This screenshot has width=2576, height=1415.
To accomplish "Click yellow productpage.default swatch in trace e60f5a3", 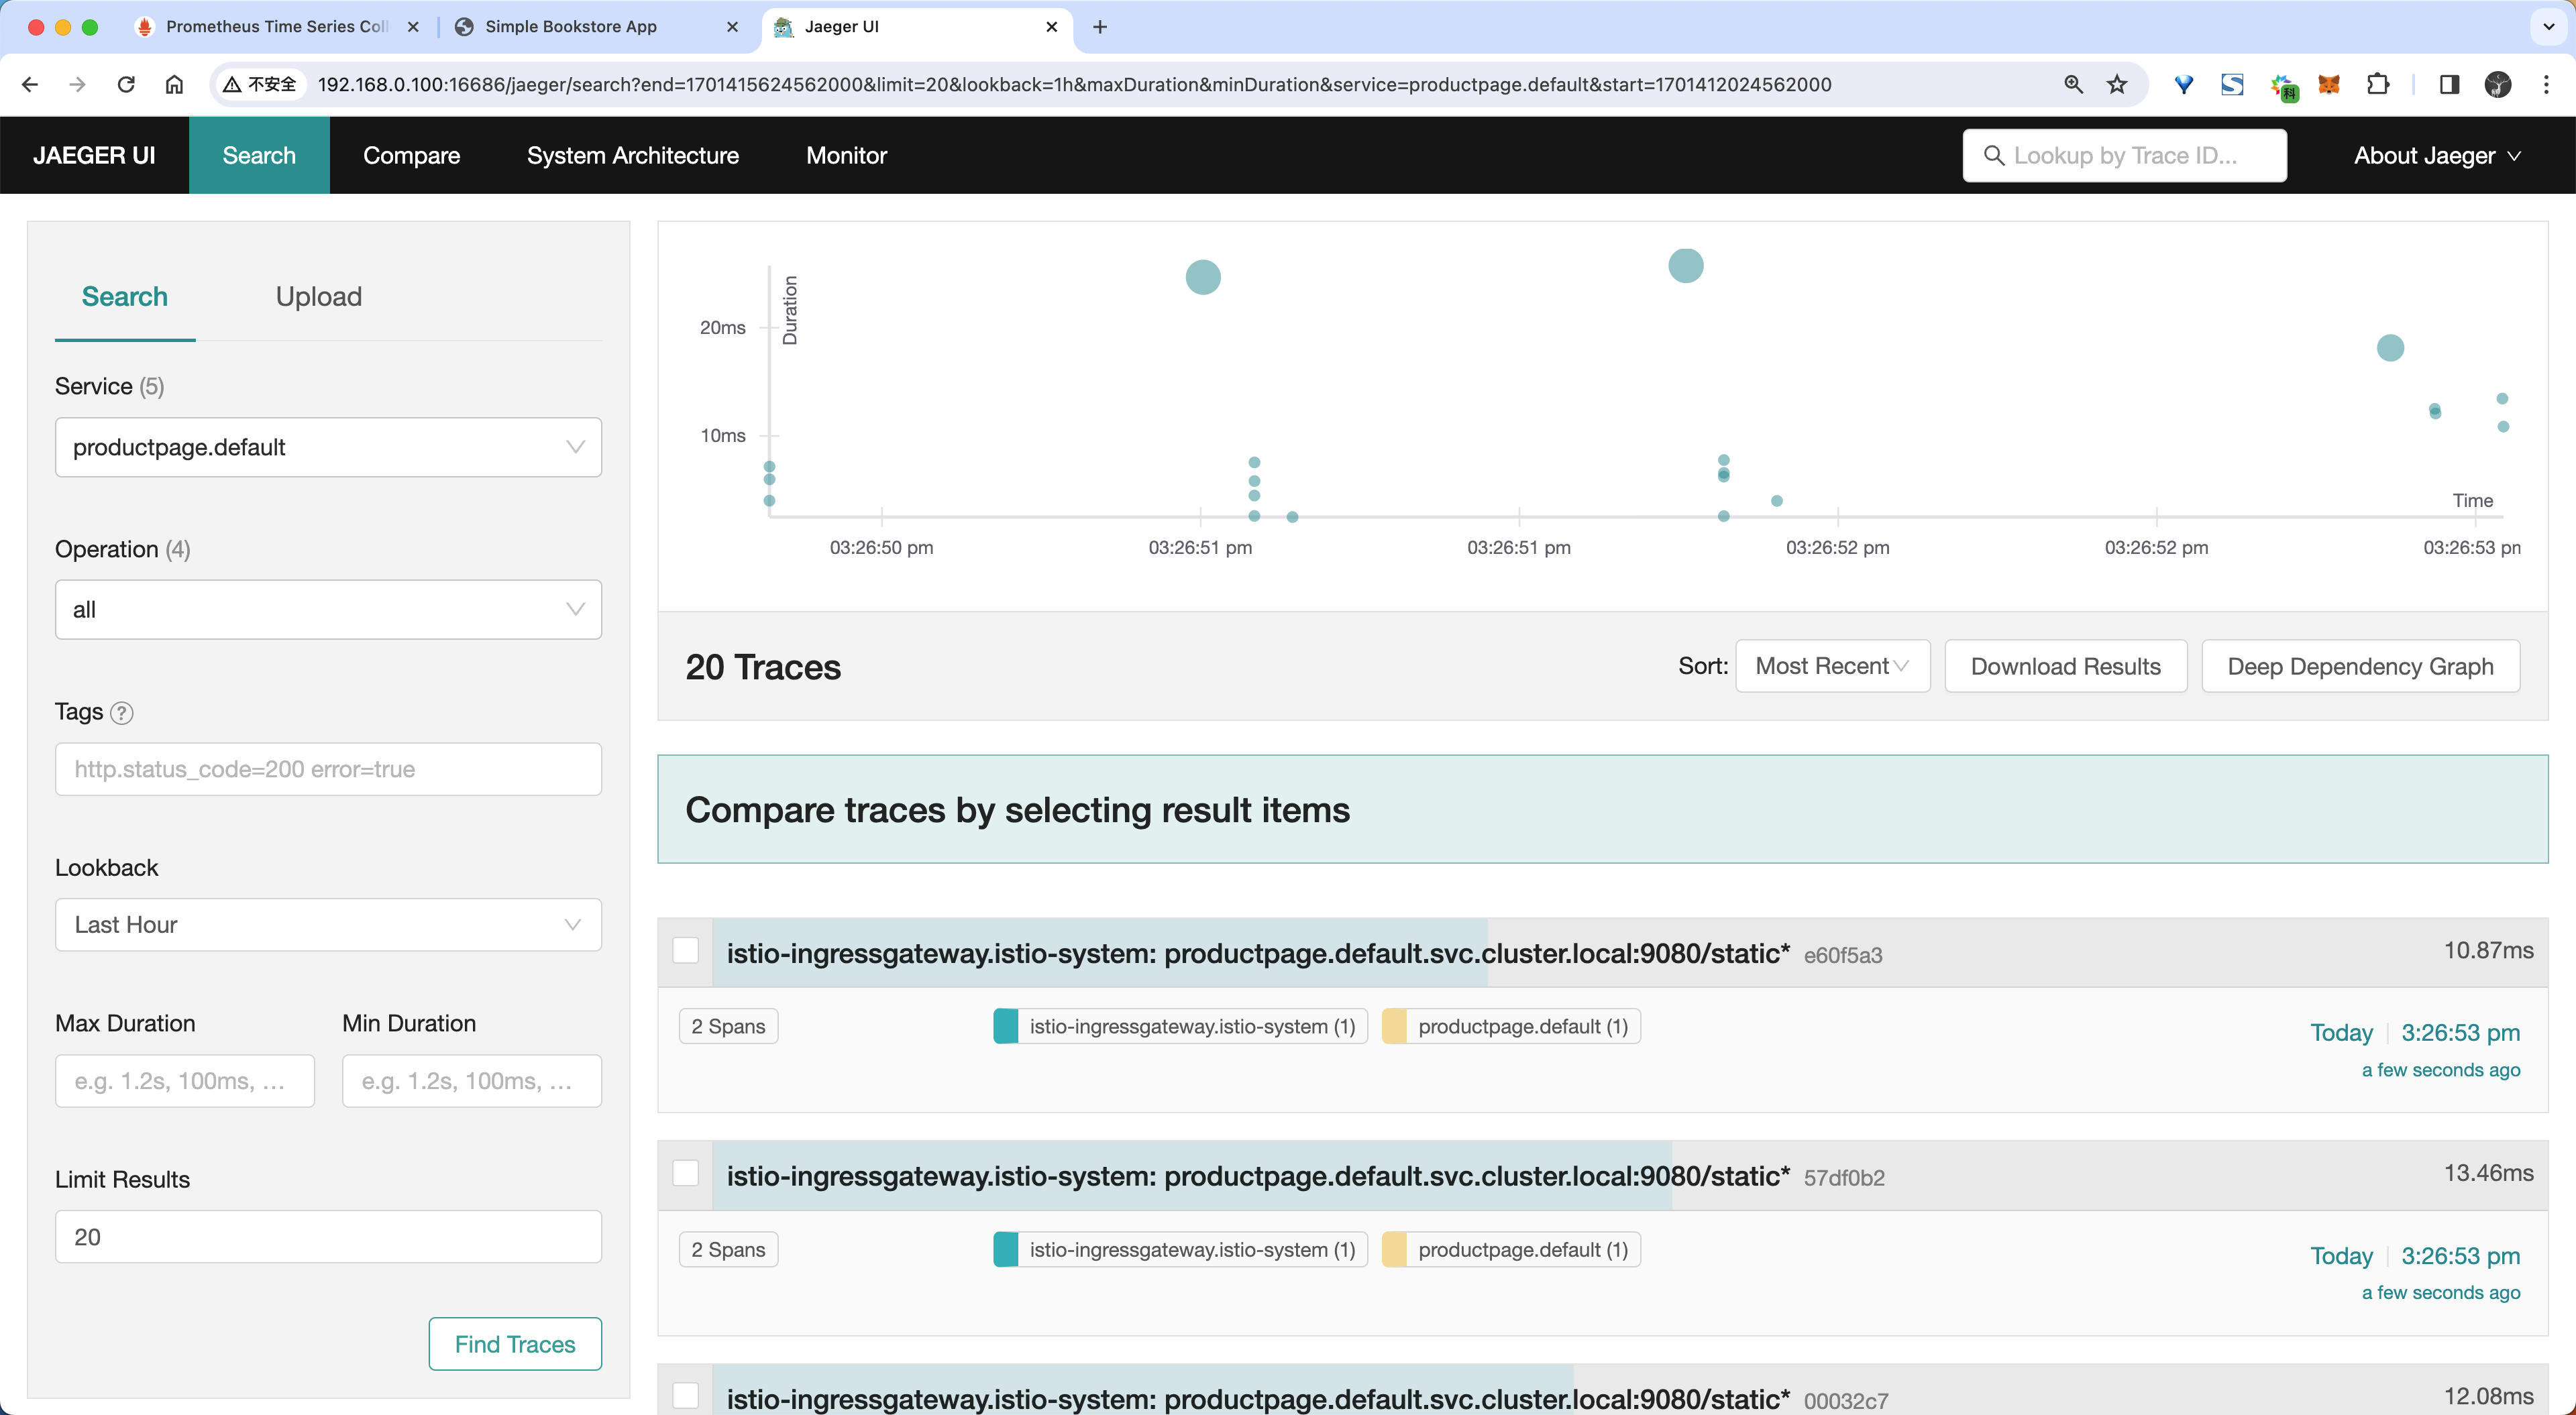I will (1393, 1026).
